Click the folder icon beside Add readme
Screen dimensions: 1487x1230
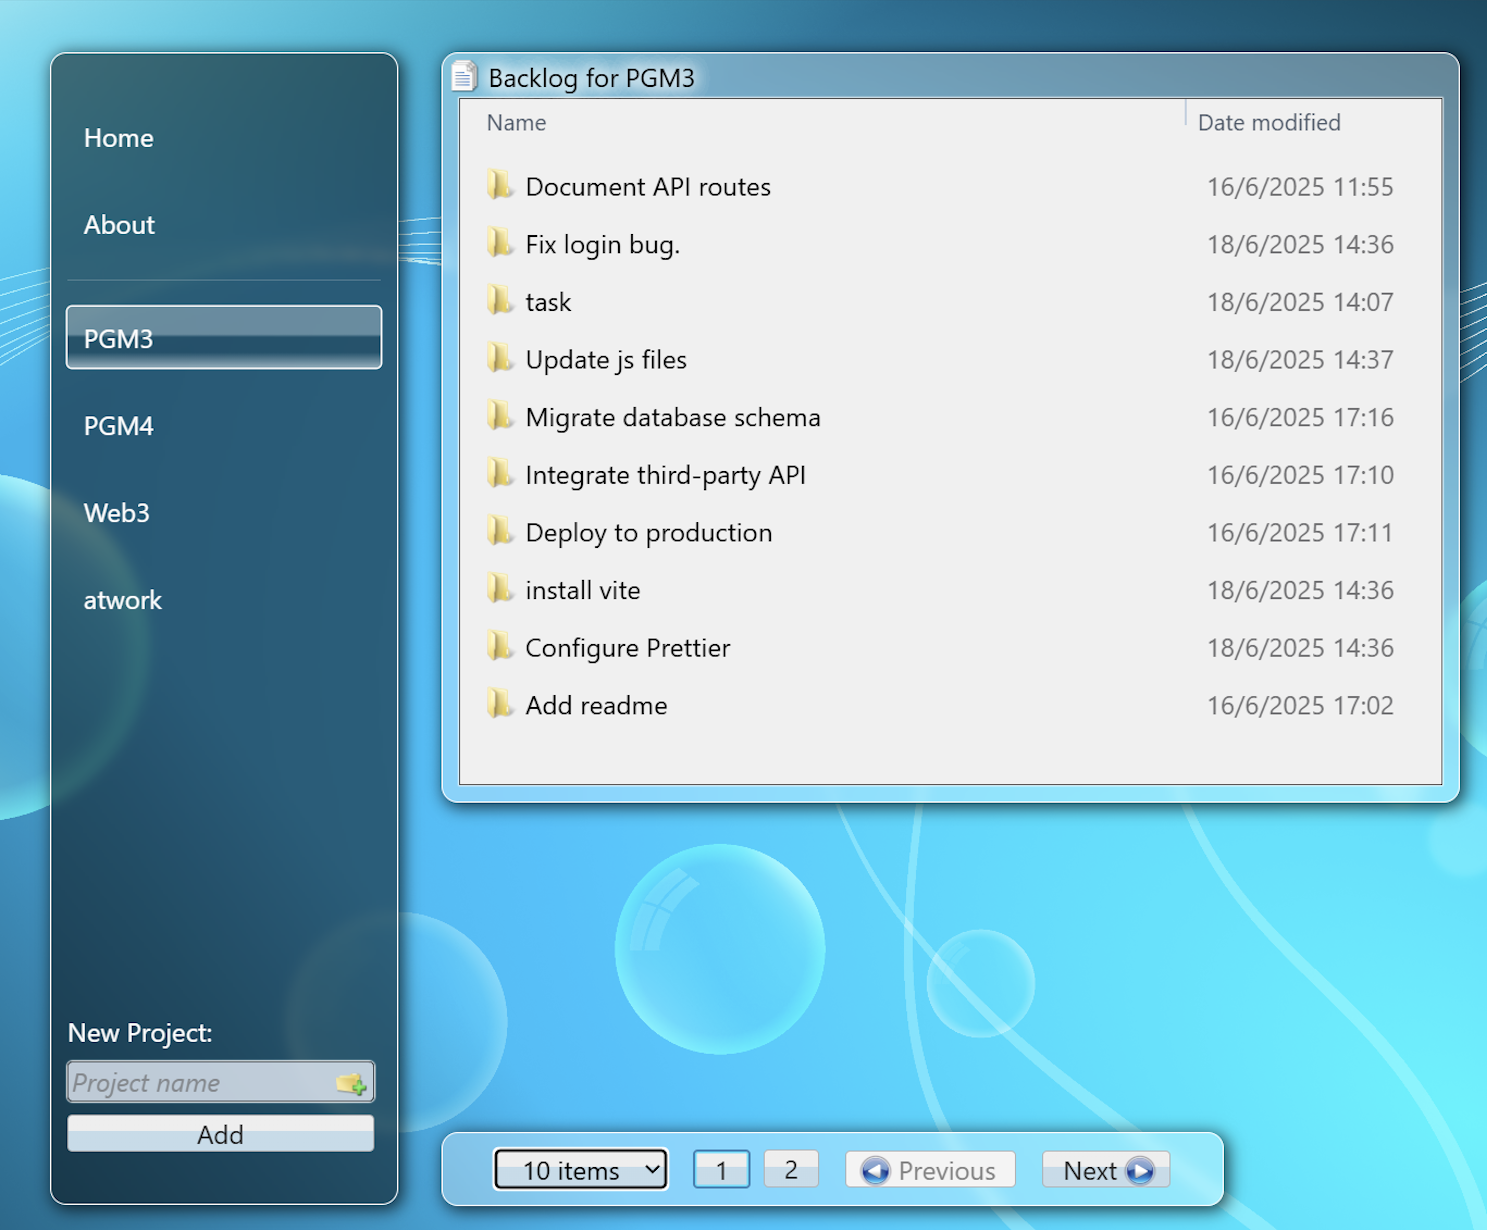(x=499, y=705)
